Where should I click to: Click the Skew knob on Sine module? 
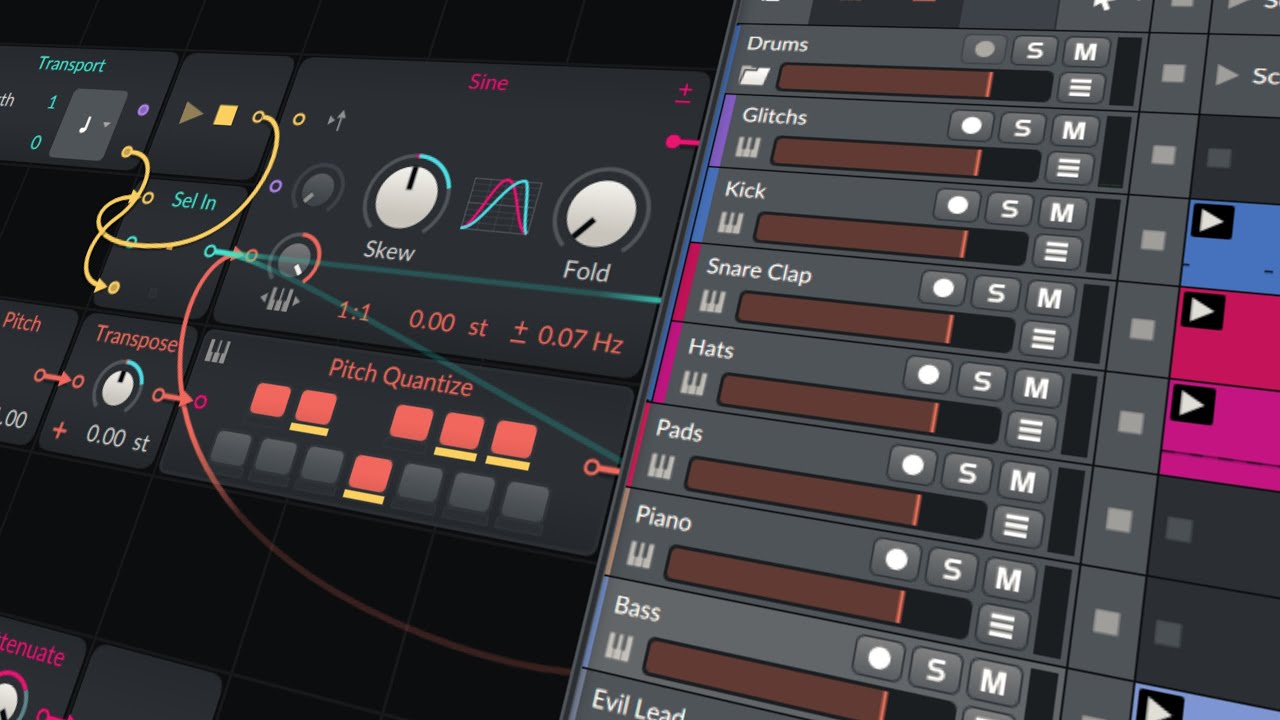(407, 194)
